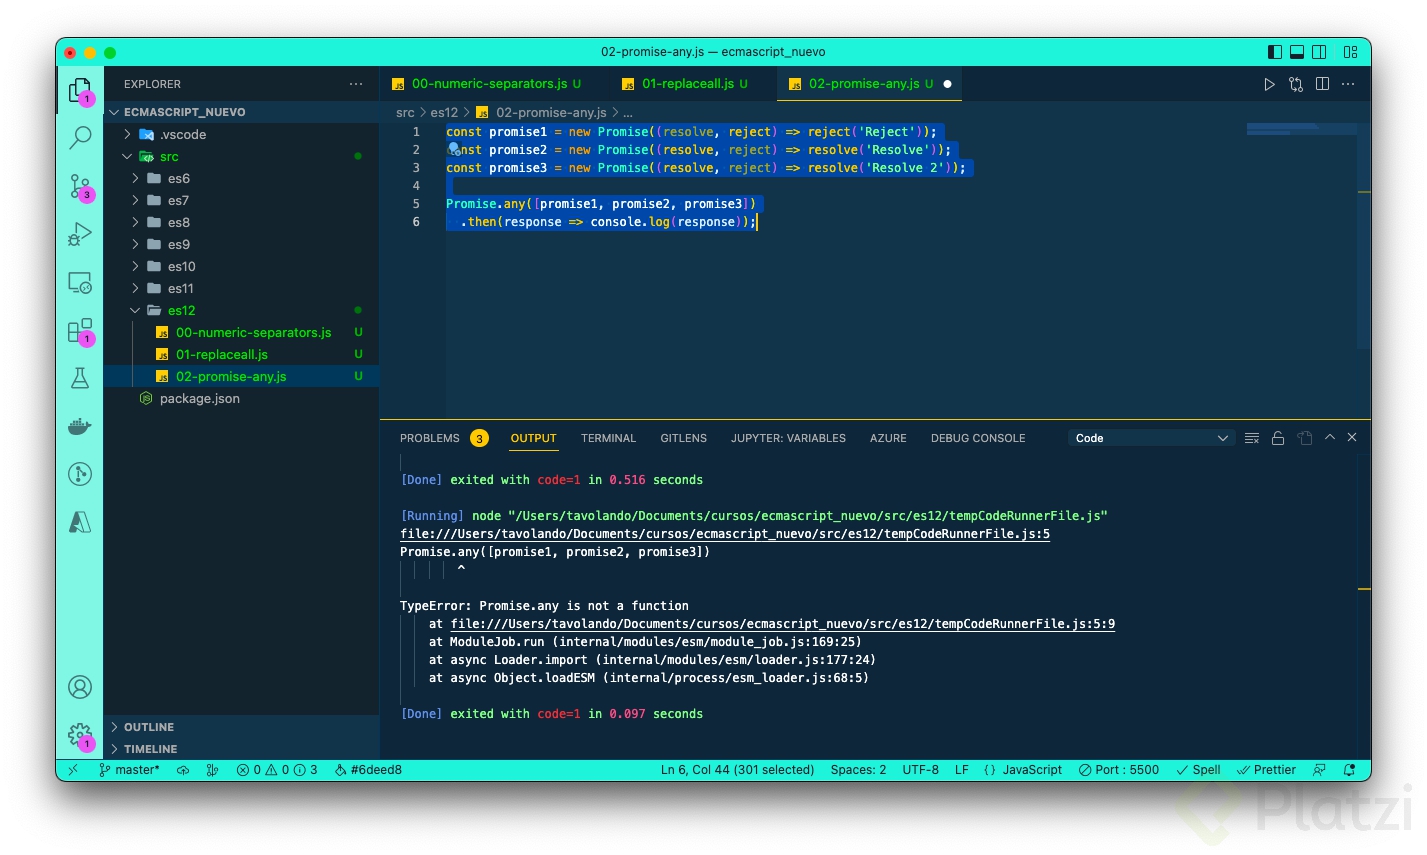The width and height of the screenshot is (1427, 855).
Task: Open the Search view in activity bar
Action: [x=80, y=137]
